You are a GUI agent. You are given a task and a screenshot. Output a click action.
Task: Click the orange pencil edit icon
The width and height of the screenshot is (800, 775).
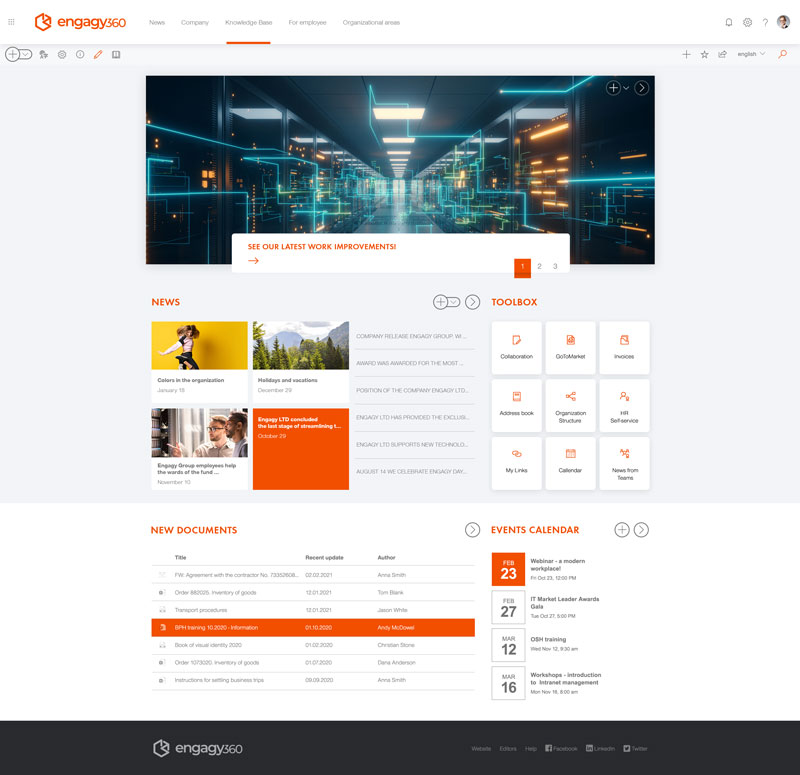[98, 54]
